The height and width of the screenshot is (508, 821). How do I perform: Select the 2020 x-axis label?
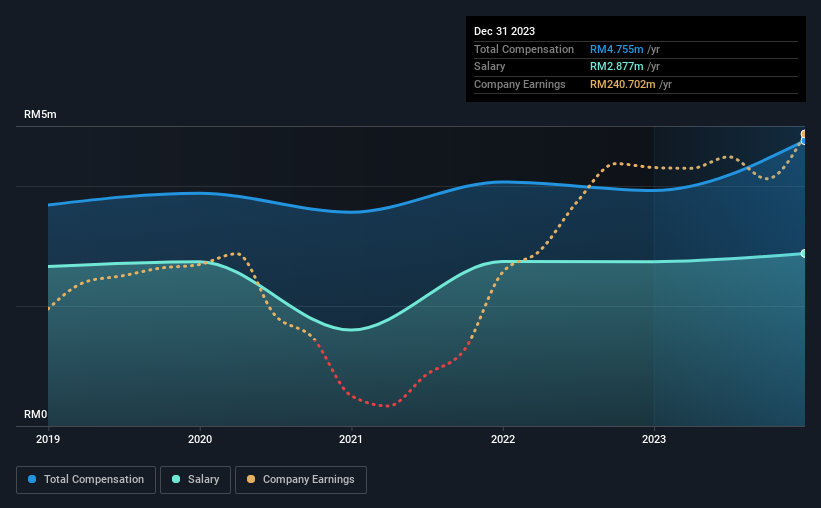(x=200, y=439)
